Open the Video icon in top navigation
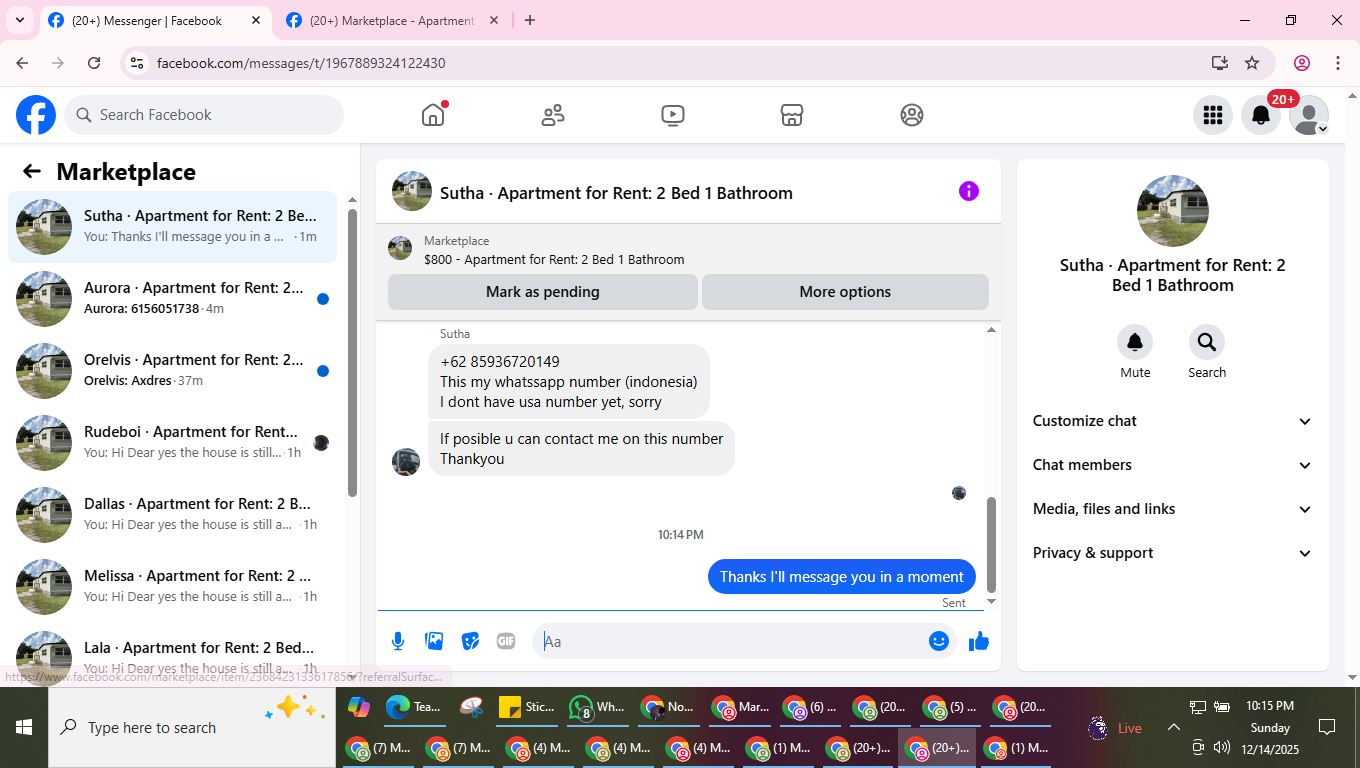Image resolution: width=1360 pixels, height=768 pixels. pyautogui.click(x=673, y=115)
